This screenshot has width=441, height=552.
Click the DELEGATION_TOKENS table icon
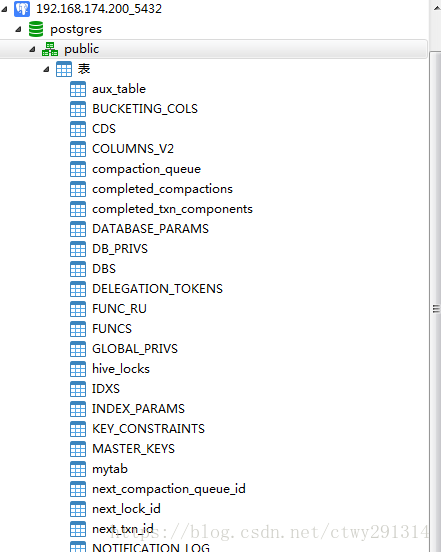78,289
